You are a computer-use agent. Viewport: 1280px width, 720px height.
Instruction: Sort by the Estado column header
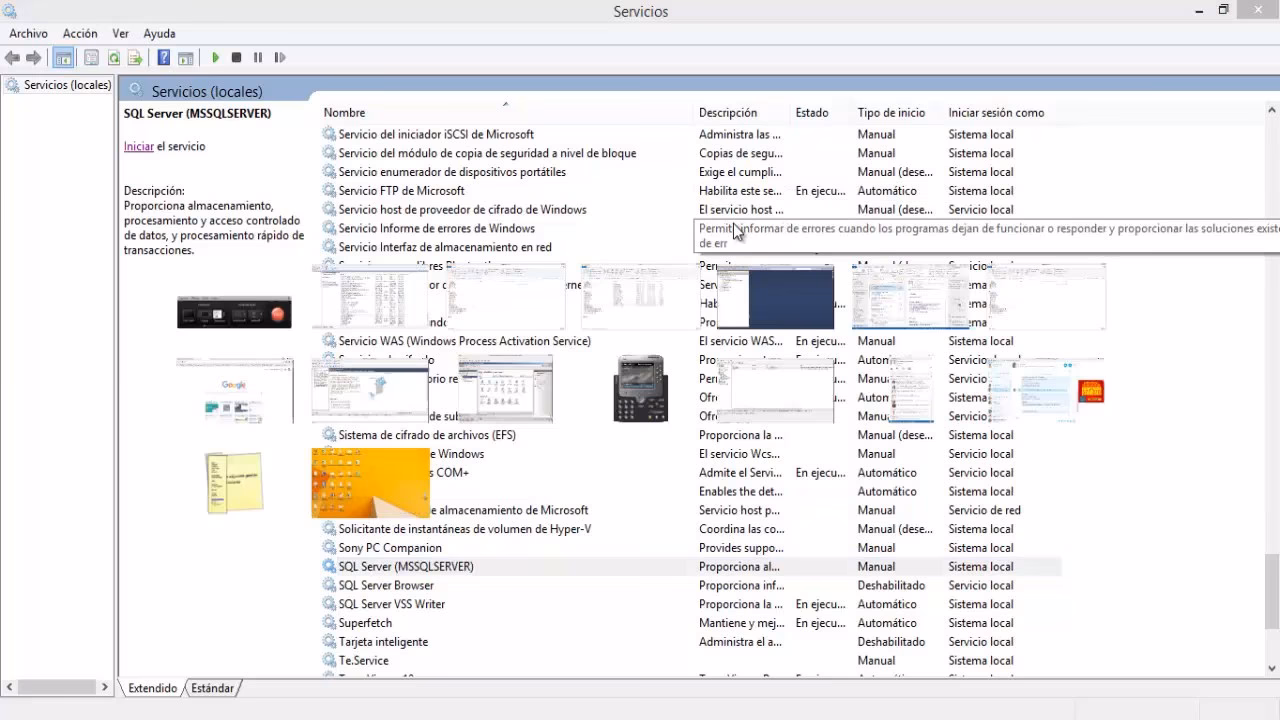pos(812,113)
